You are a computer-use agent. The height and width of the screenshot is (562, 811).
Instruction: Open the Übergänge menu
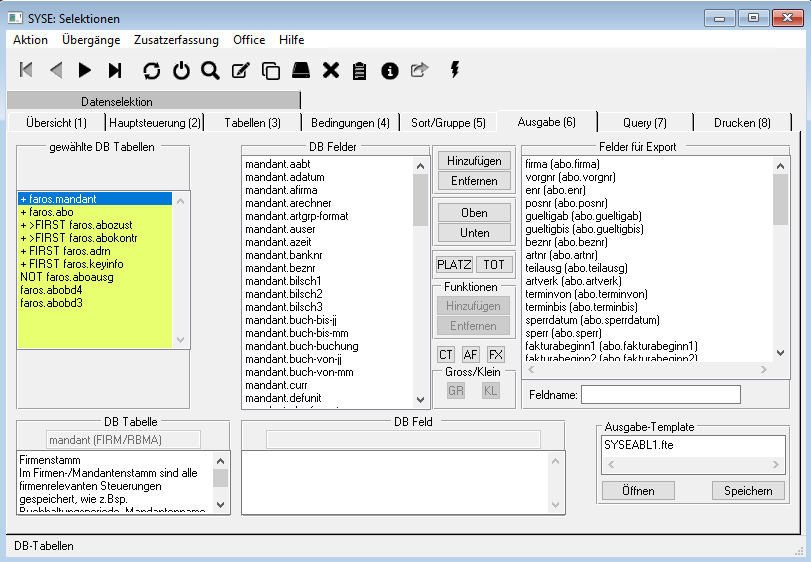pyautogui.click(x=91, y=40)
